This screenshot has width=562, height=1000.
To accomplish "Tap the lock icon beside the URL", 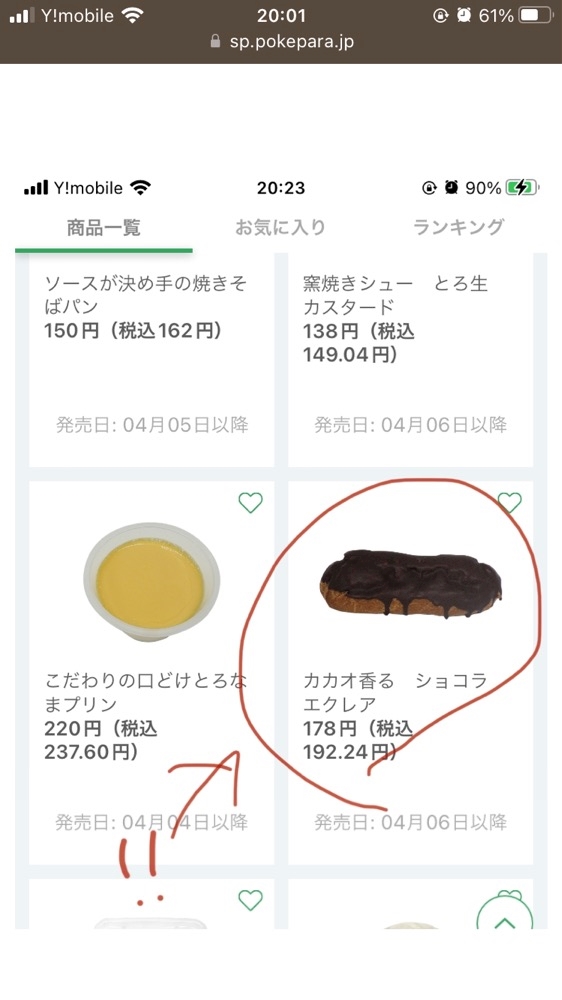I will point(215,41).
